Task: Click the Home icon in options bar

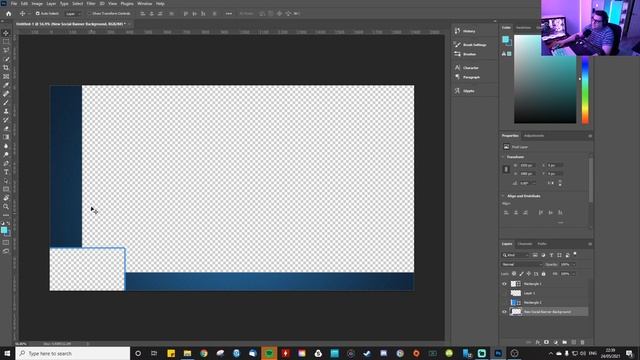Action: (x=9, y=13)
